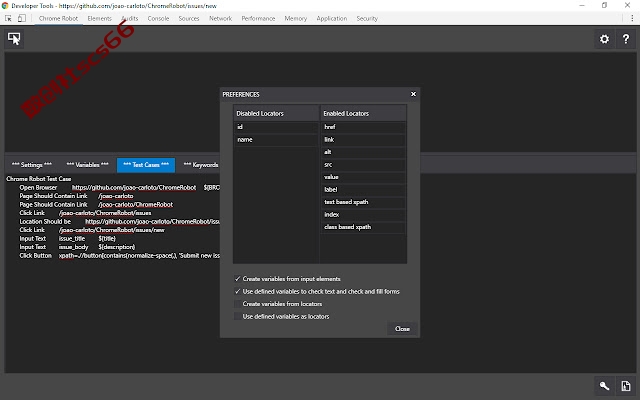The height and width of the screenshot is (400, 640).
Task: Switch to the *** Settings *** tab
Action: pyautogui.click(x=32, y=165)
